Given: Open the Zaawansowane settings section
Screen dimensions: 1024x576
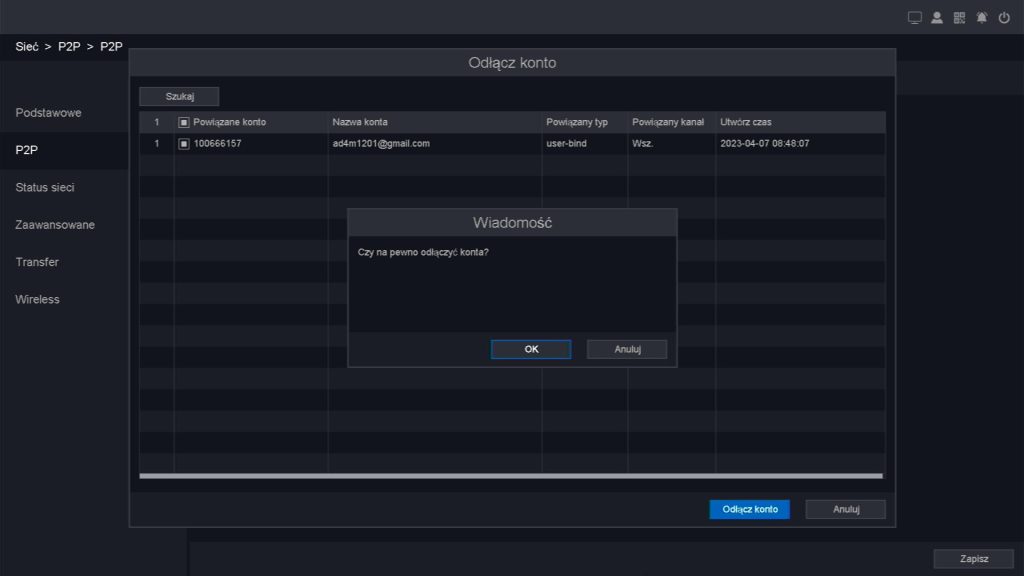Looking at the screenshot, I should (55, 225).
